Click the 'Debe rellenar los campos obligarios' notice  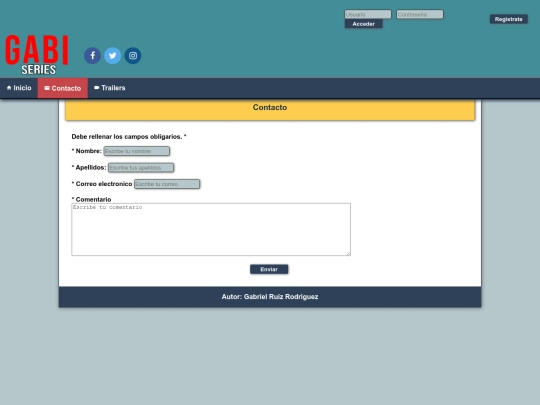click(x=129, y=137)
